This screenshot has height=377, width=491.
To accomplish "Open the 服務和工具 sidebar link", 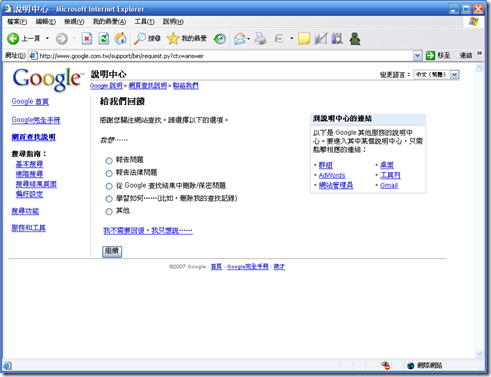I will (x=28, y=228).
